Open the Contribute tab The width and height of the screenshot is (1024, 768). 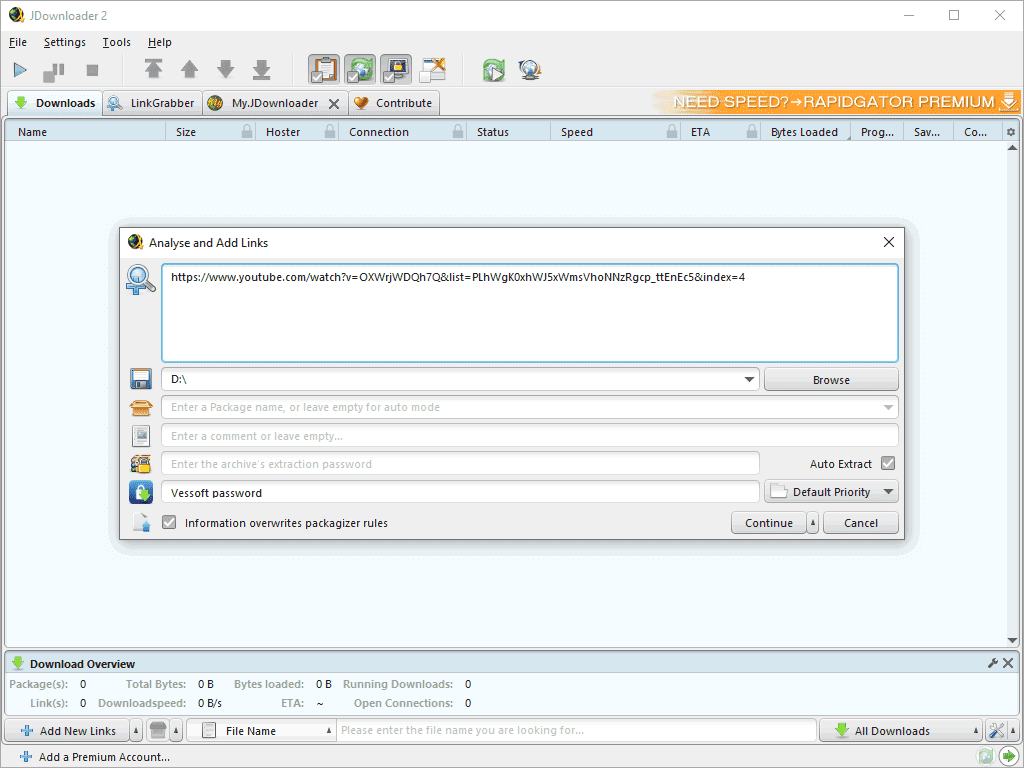(x=394, y=103)
